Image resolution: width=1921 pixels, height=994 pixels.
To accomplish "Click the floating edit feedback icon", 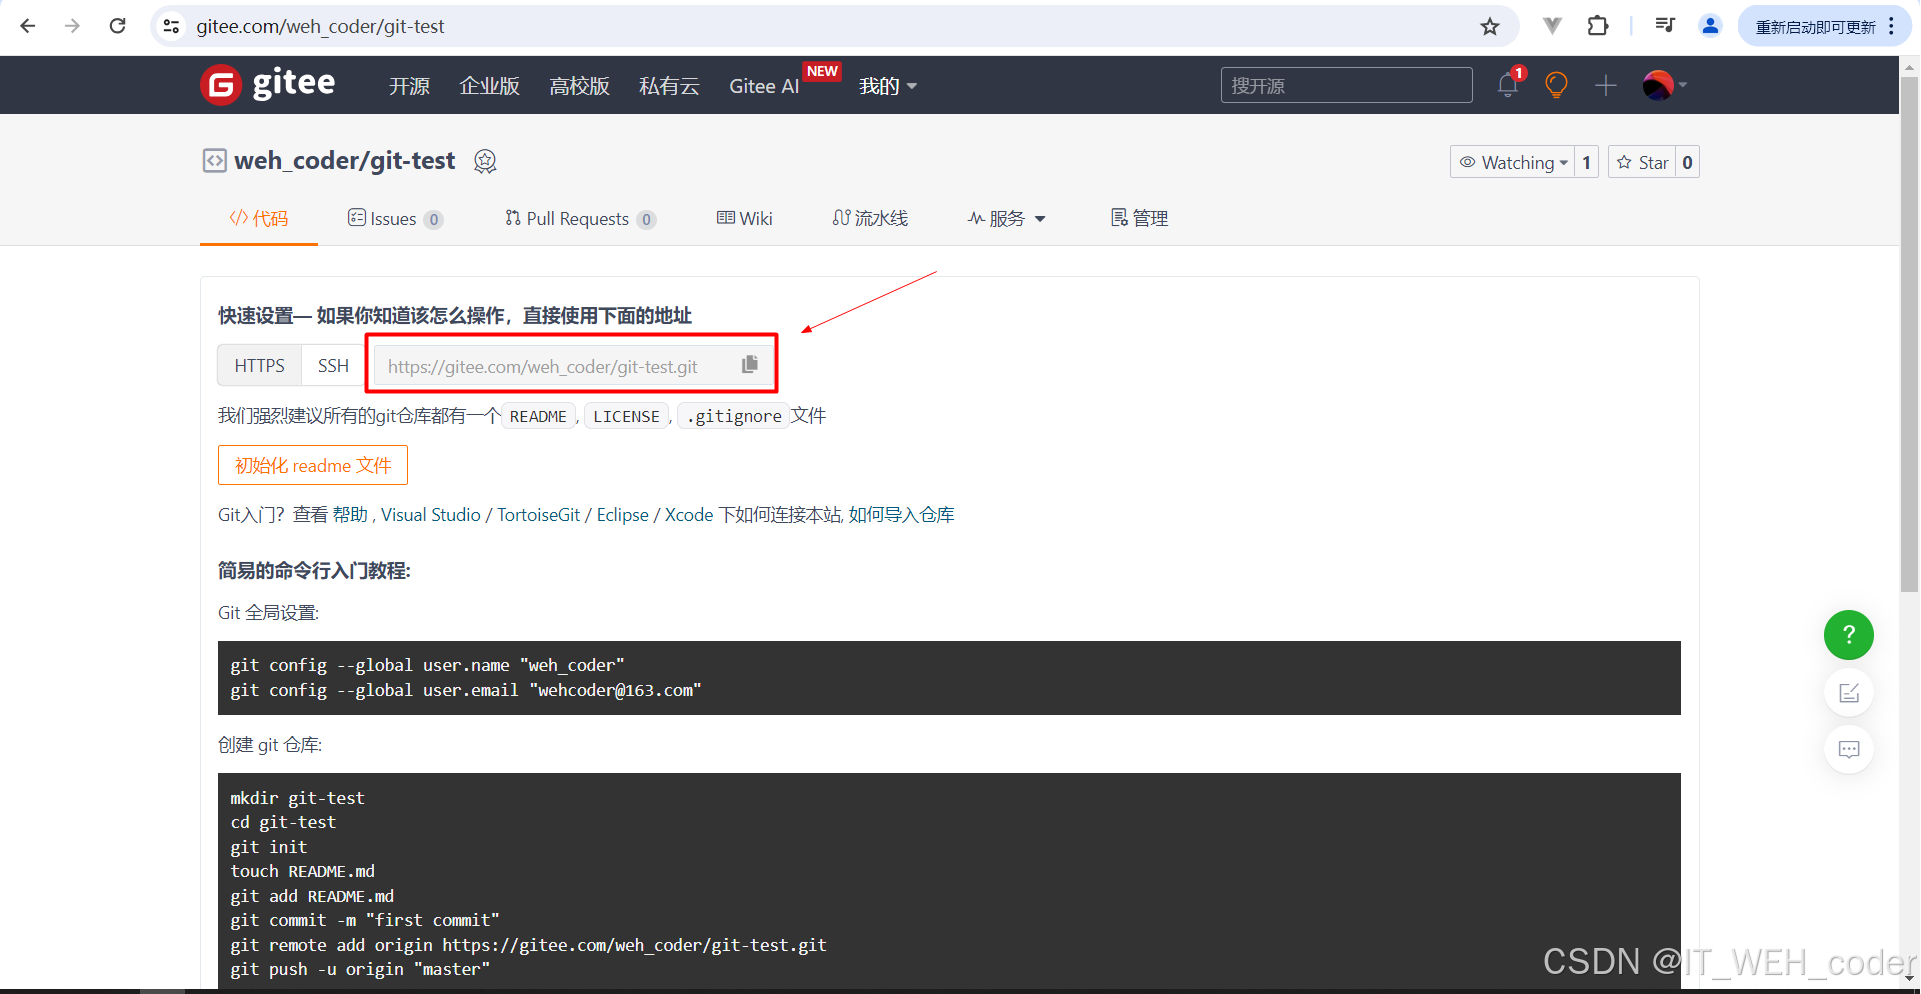I will [1849, 693].
